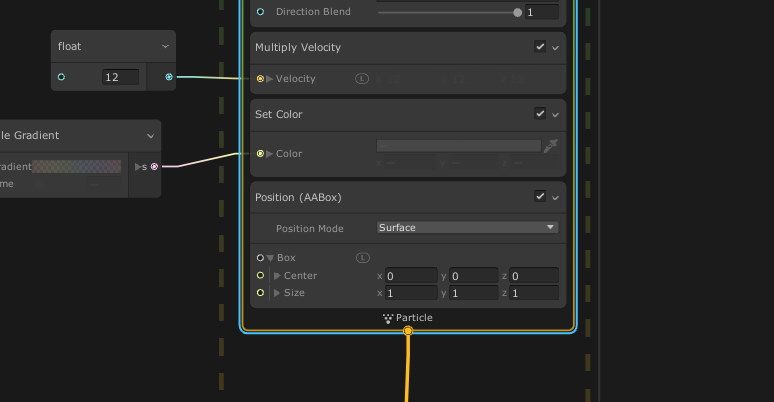
Task: Expand the Center property triangle
Action: (x=277, y=275)
